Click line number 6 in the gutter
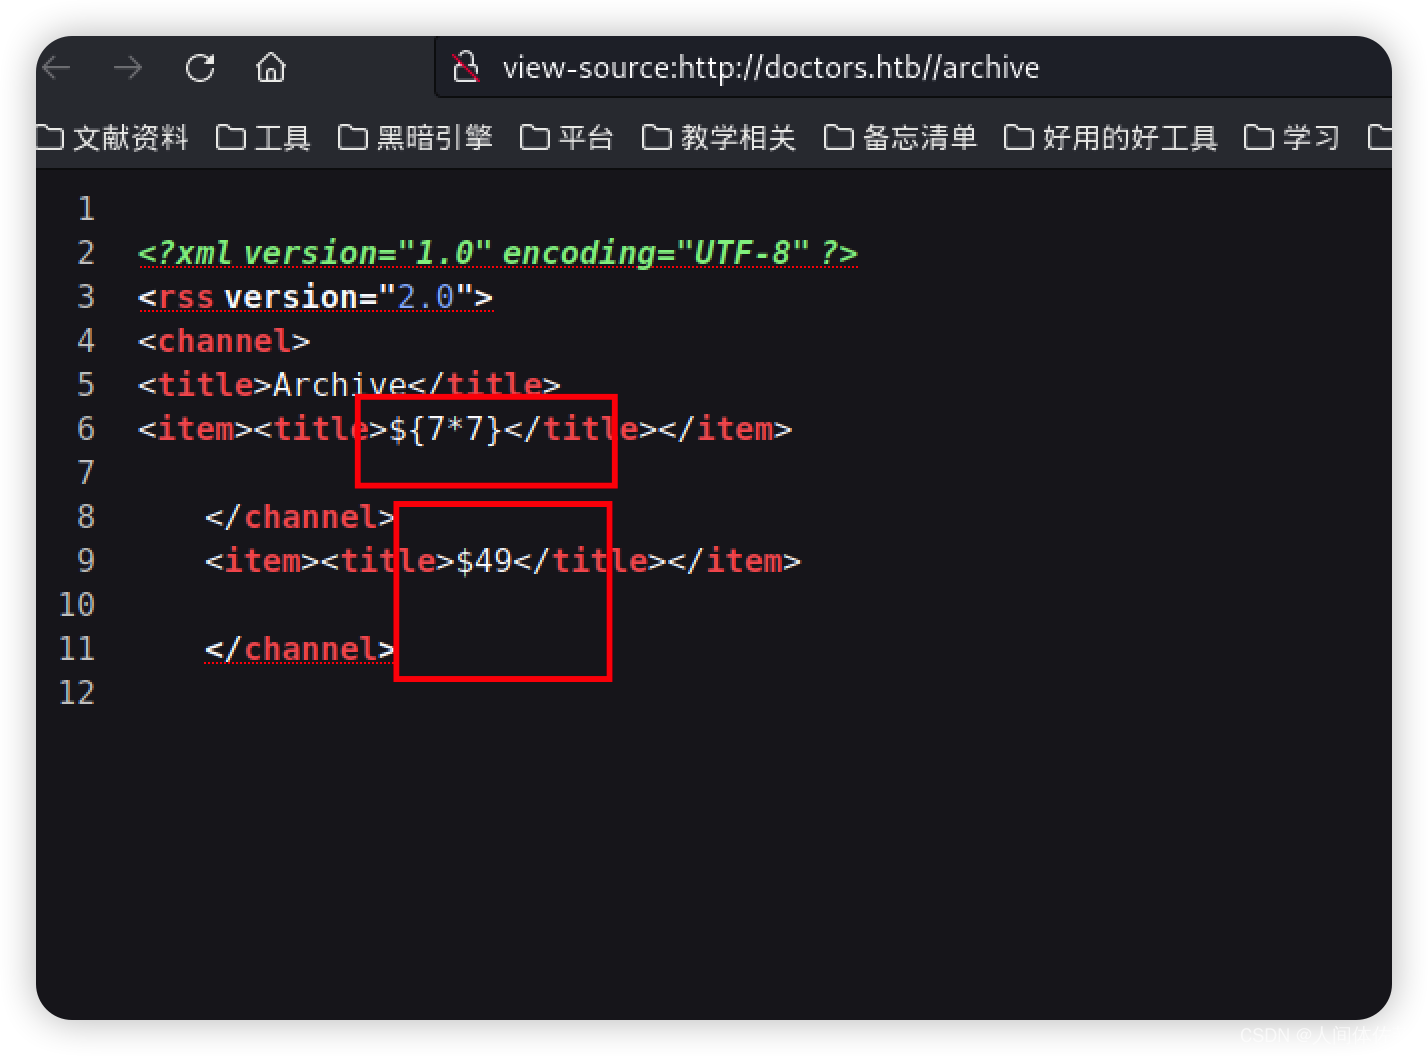Image resolution: width=1428 pixels, height=1056 pixels. point(86,429)
